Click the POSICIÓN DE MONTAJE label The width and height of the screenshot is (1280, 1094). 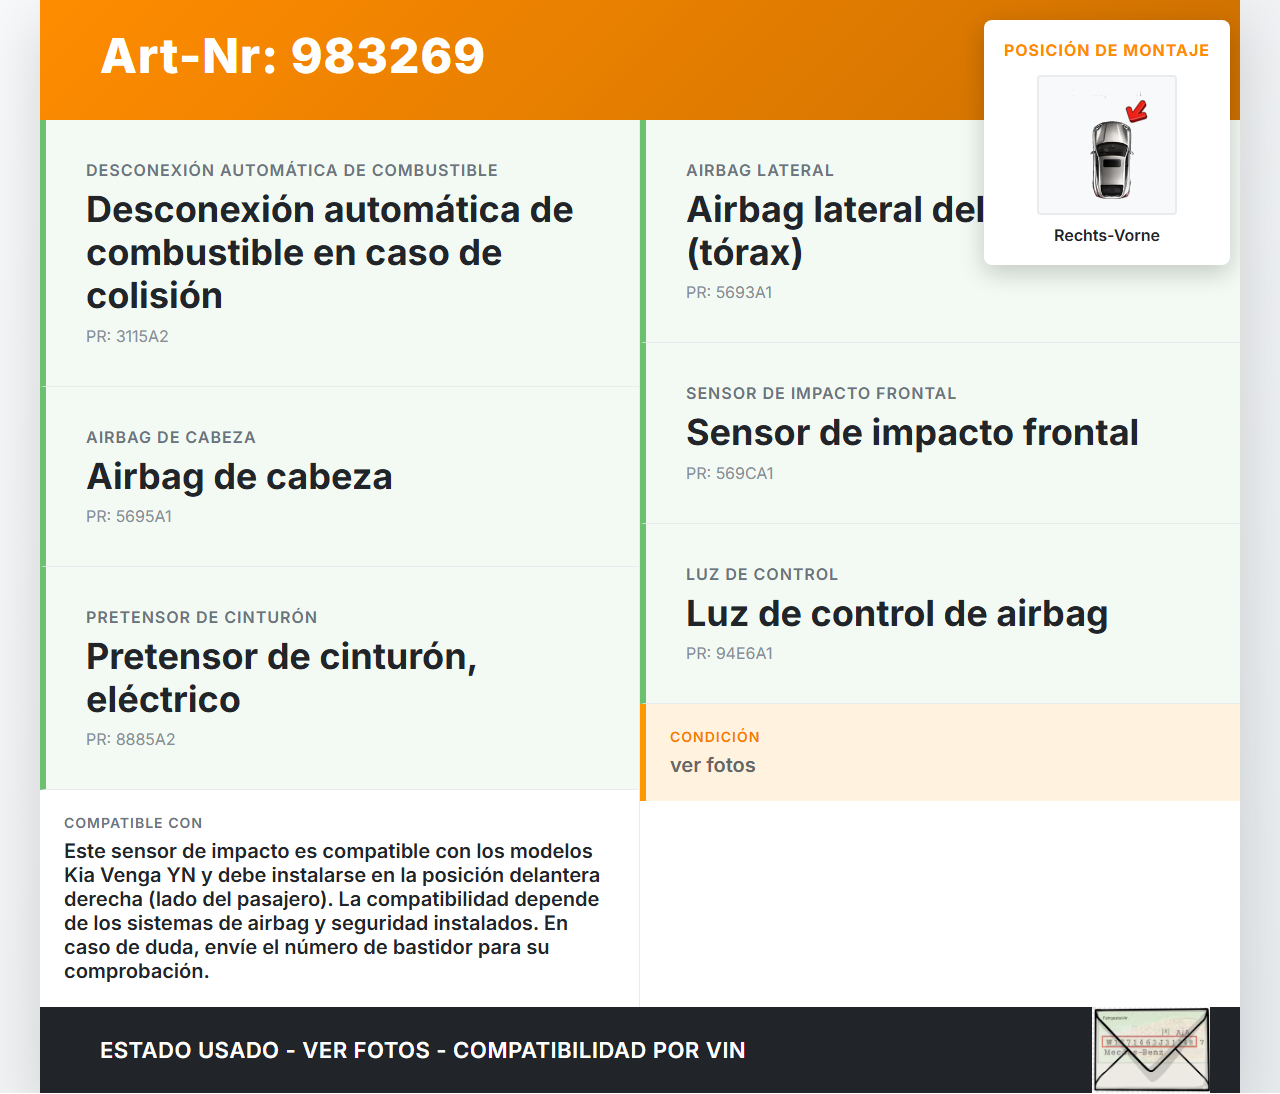pos(1107,50)
